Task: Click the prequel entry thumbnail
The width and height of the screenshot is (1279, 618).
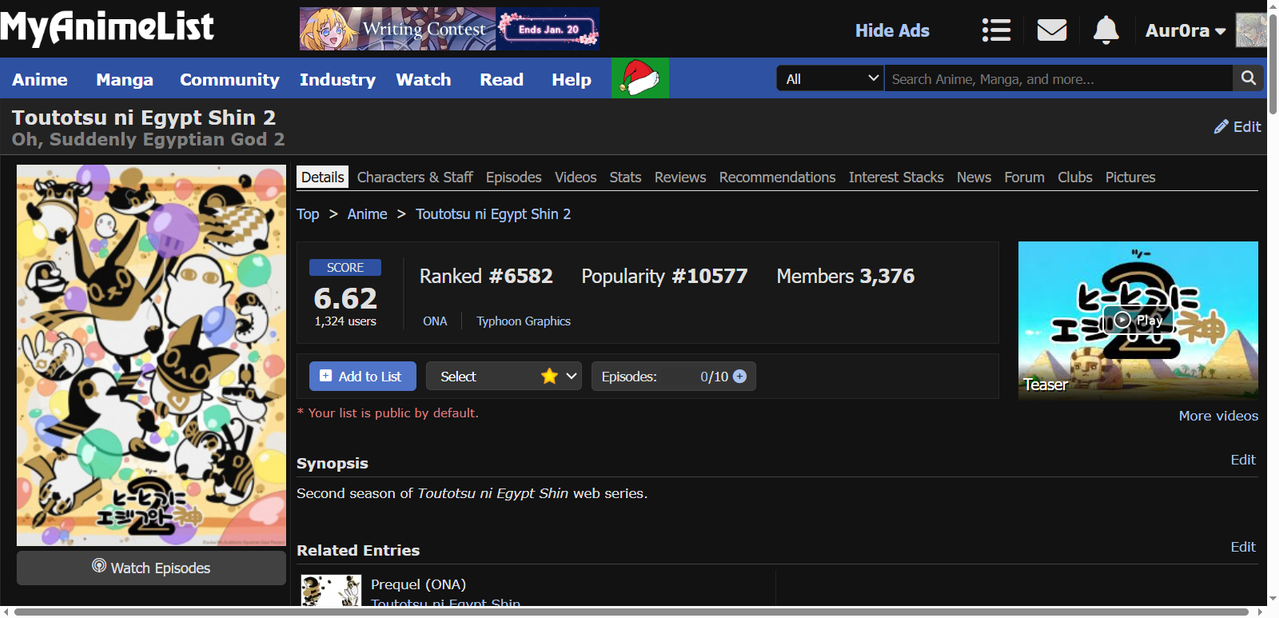Action: [331, 590]
